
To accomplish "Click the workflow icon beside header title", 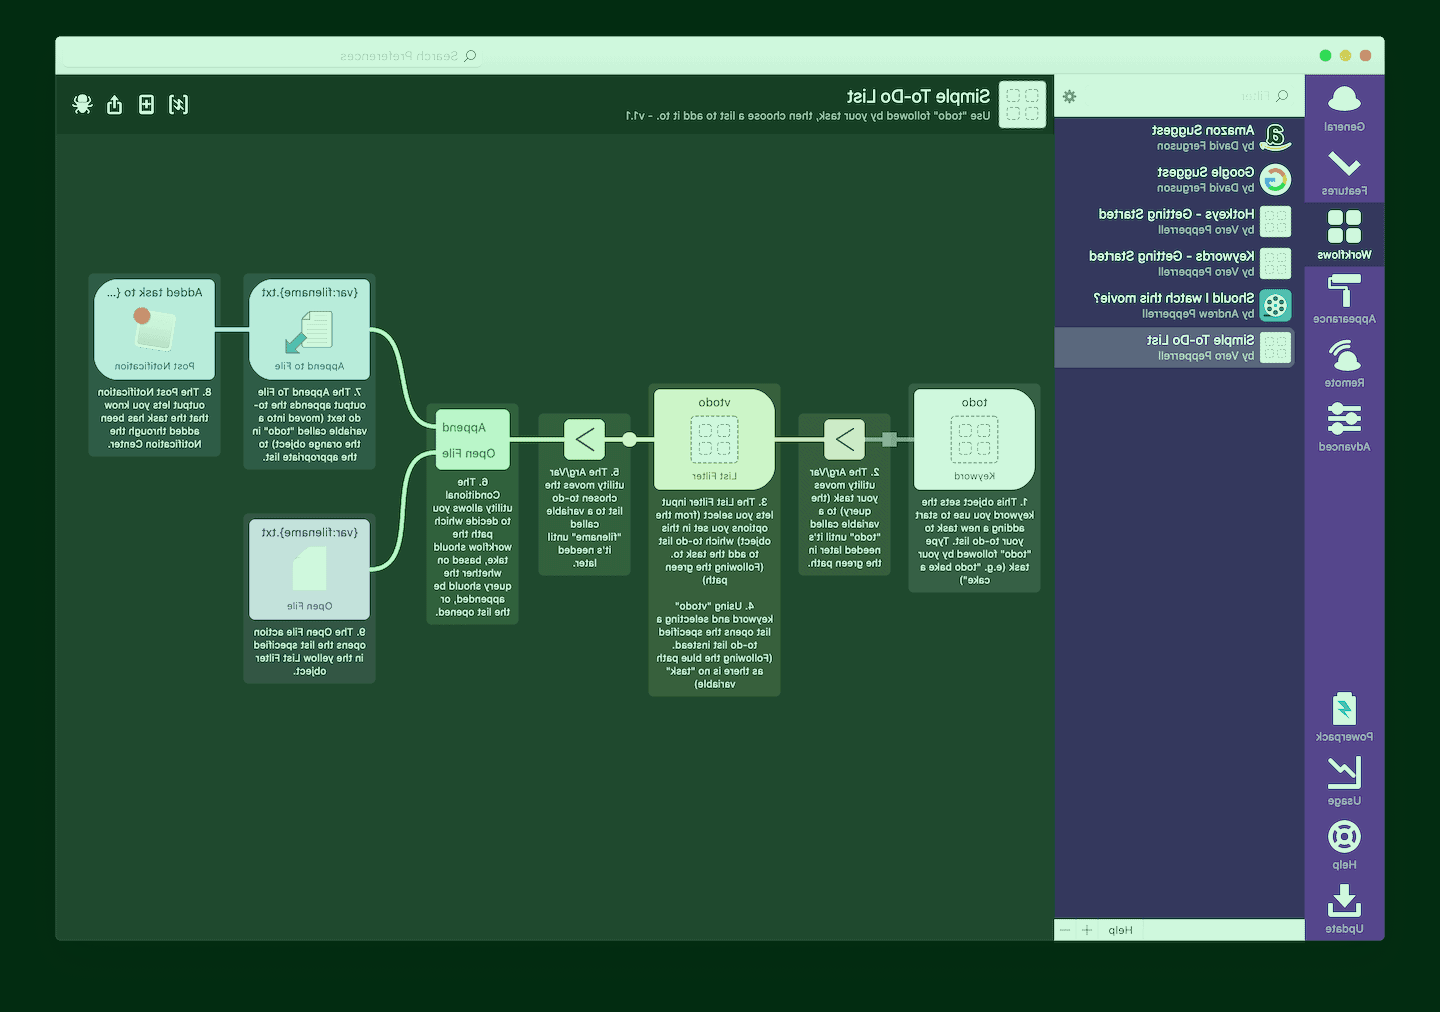I will (1022, 104).
